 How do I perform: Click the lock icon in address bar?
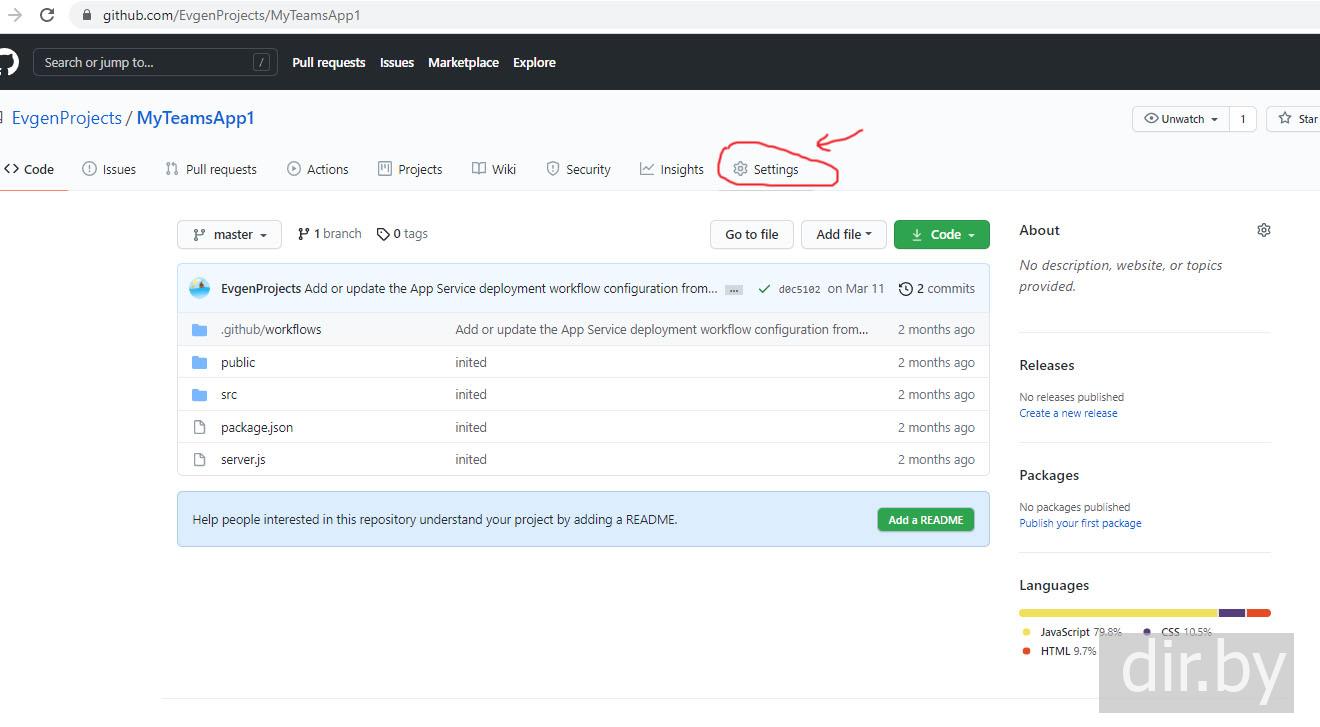click(x=86, y=15)
